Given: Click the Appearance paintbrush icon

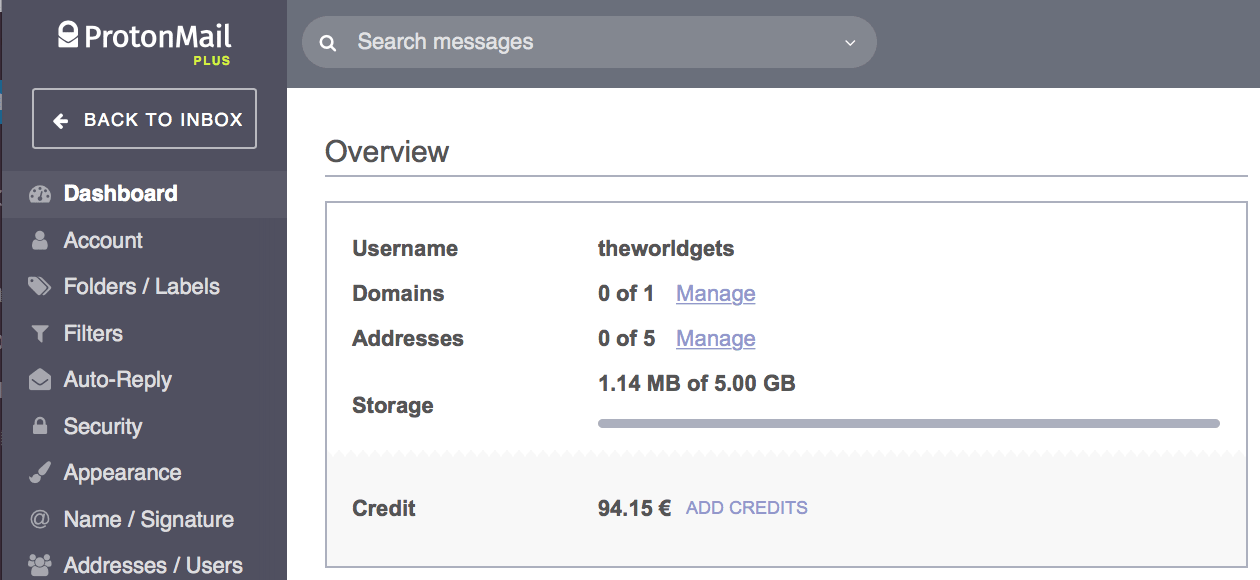Looking at the screenshot, I should (40, 473).
